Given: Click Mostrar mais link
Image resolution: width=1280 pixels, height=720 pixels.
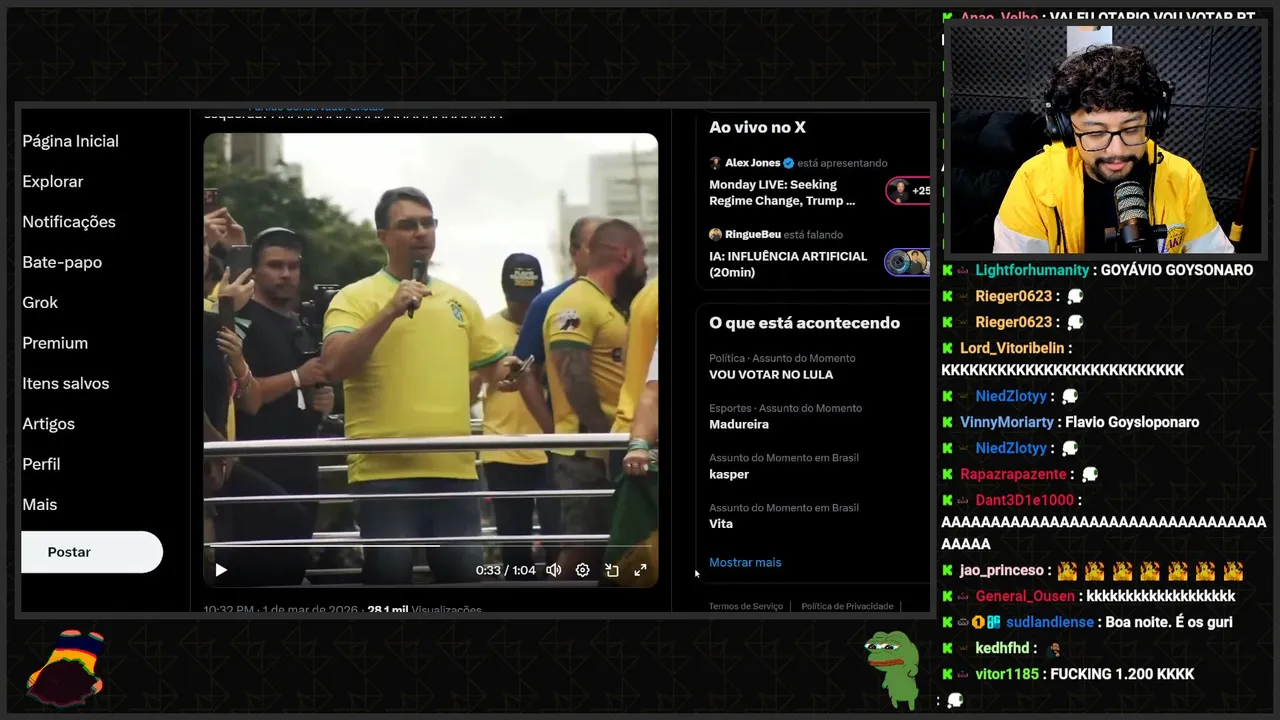Looking at the screenshot, I should tap(745, 563).
